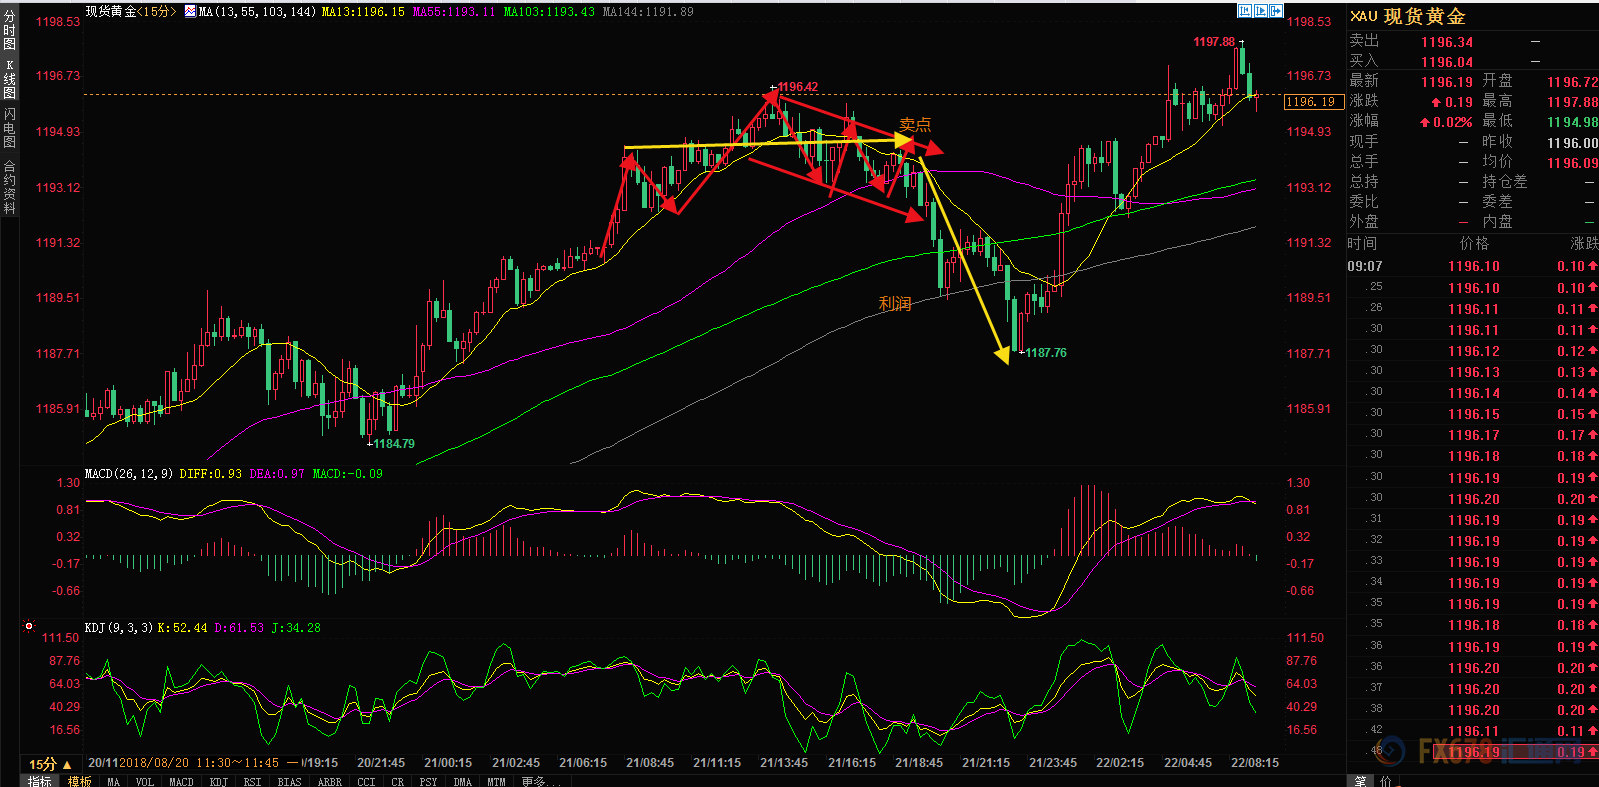Open the 合约资料 side tab

(x=9, y=187)
